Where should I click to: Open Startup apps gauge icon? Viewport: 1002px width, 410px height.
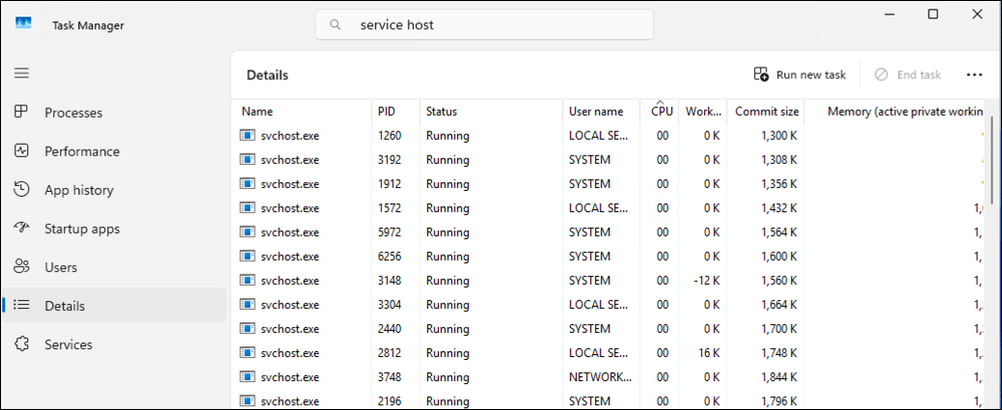(x=22, y=229)
